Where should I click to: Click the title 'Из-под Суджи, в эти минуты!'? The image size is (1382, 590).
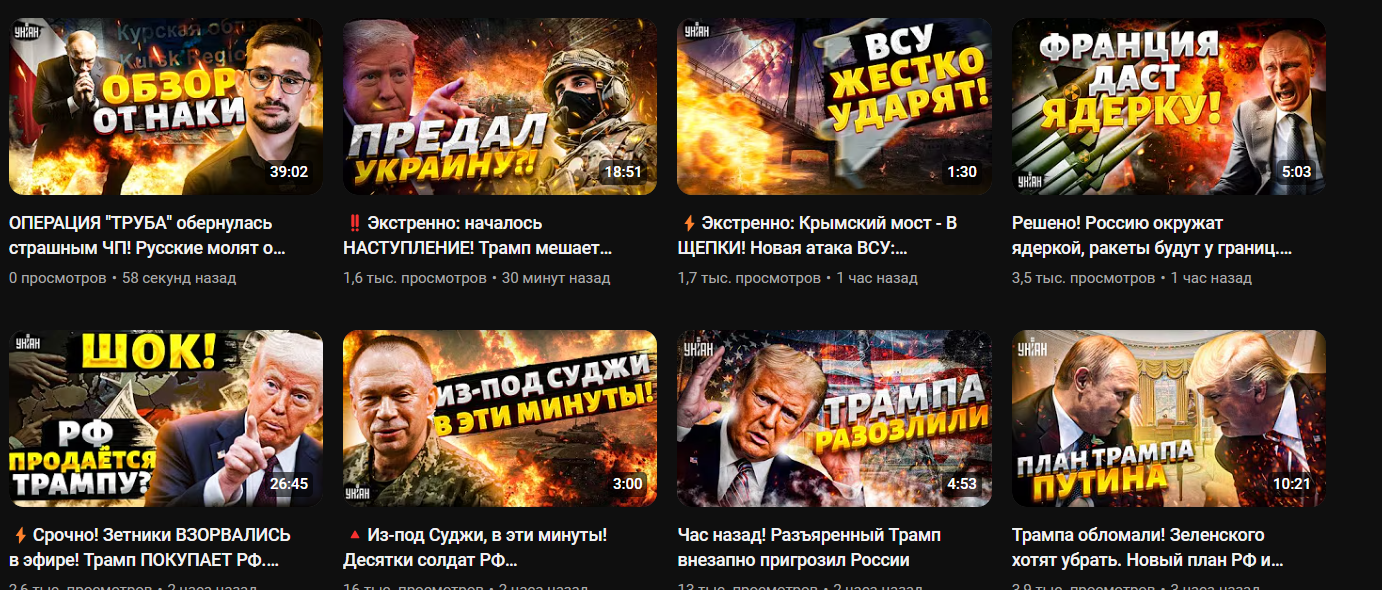click(x=475, y=548)
